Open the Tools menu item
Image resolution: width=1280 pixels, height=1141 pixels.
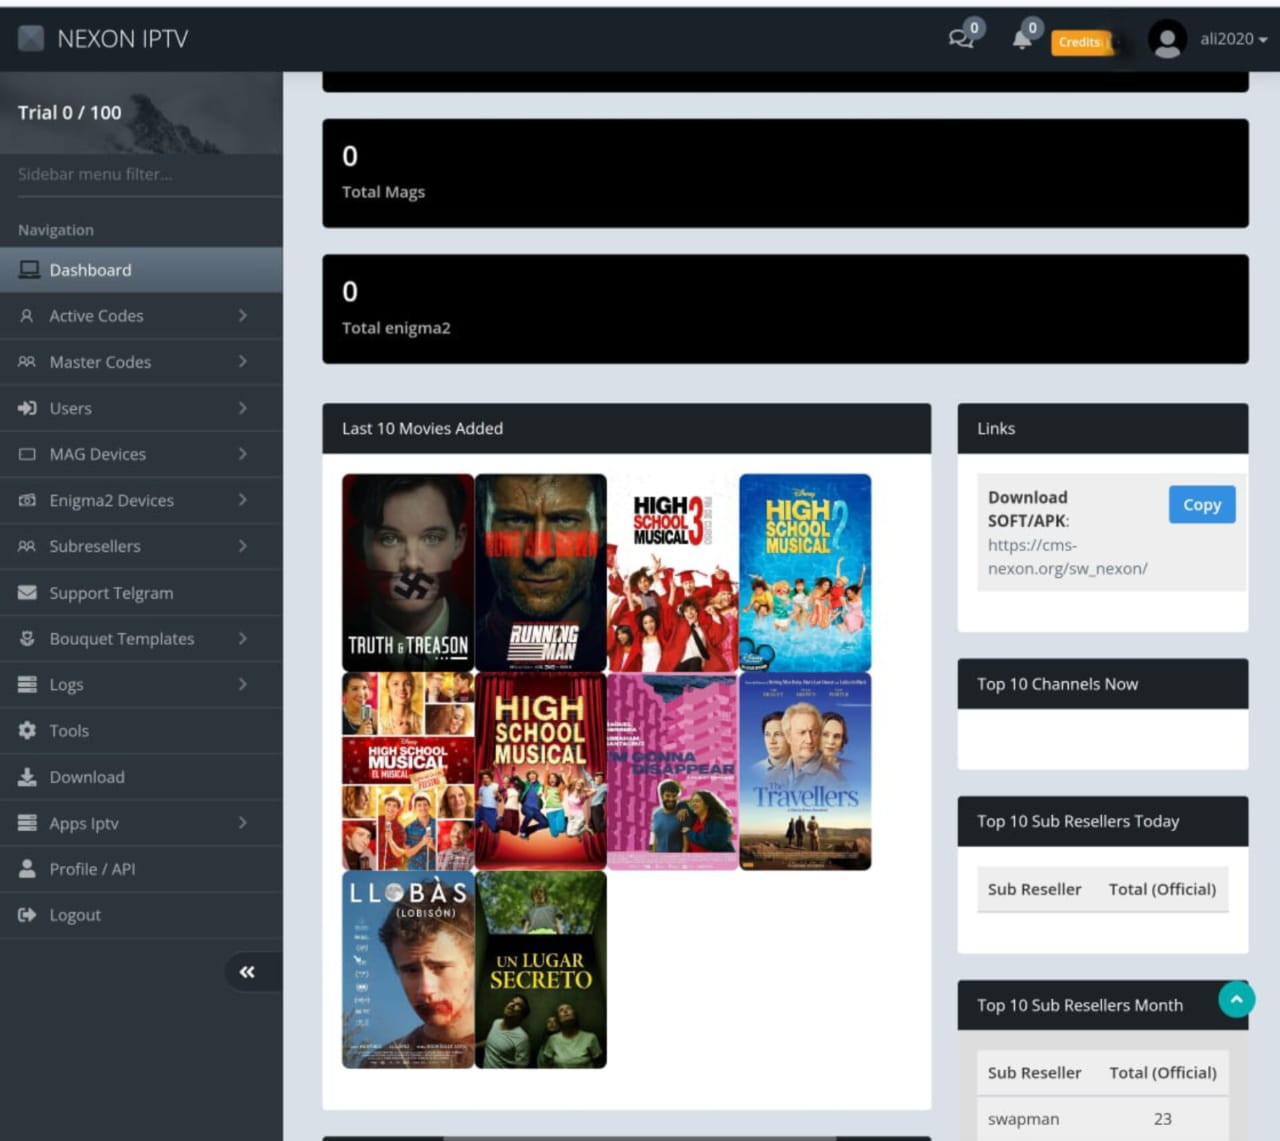[x=141, y=731]
